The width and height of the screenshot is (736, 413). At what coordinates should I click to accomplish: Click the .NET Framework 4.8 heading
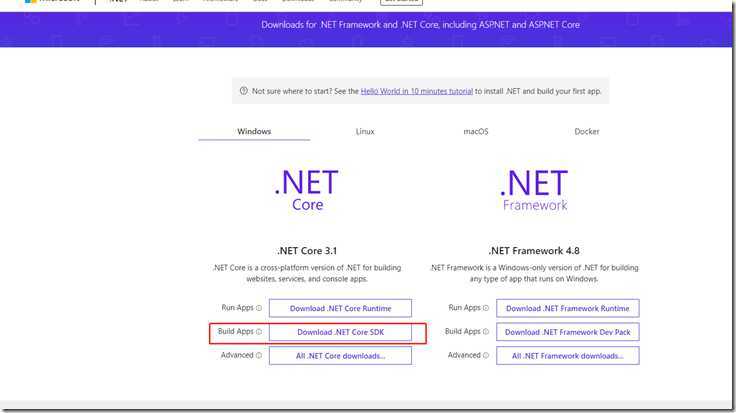tap(534, 251)
